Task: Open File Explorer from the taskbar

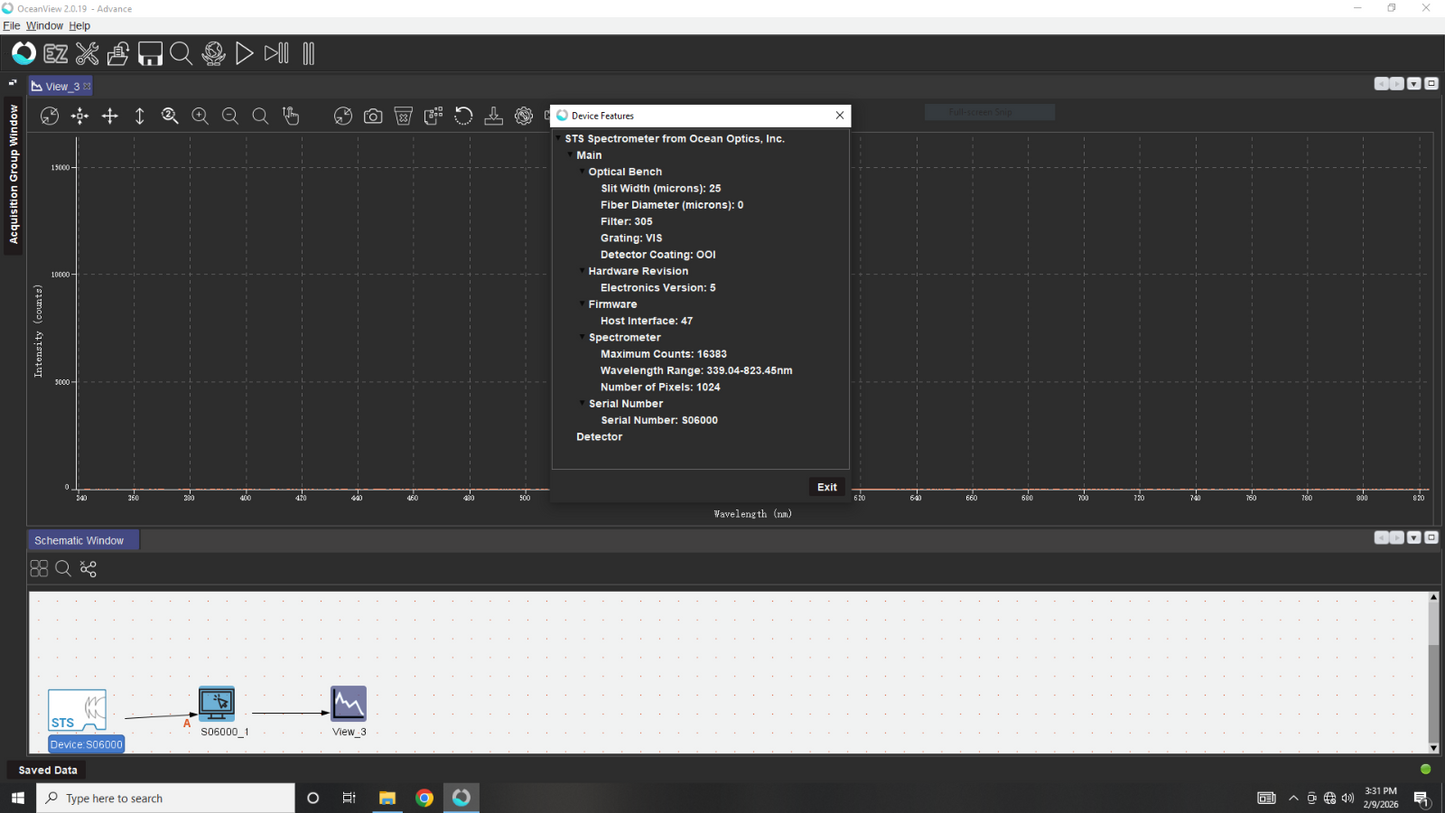Action: (x=387, y=798)
